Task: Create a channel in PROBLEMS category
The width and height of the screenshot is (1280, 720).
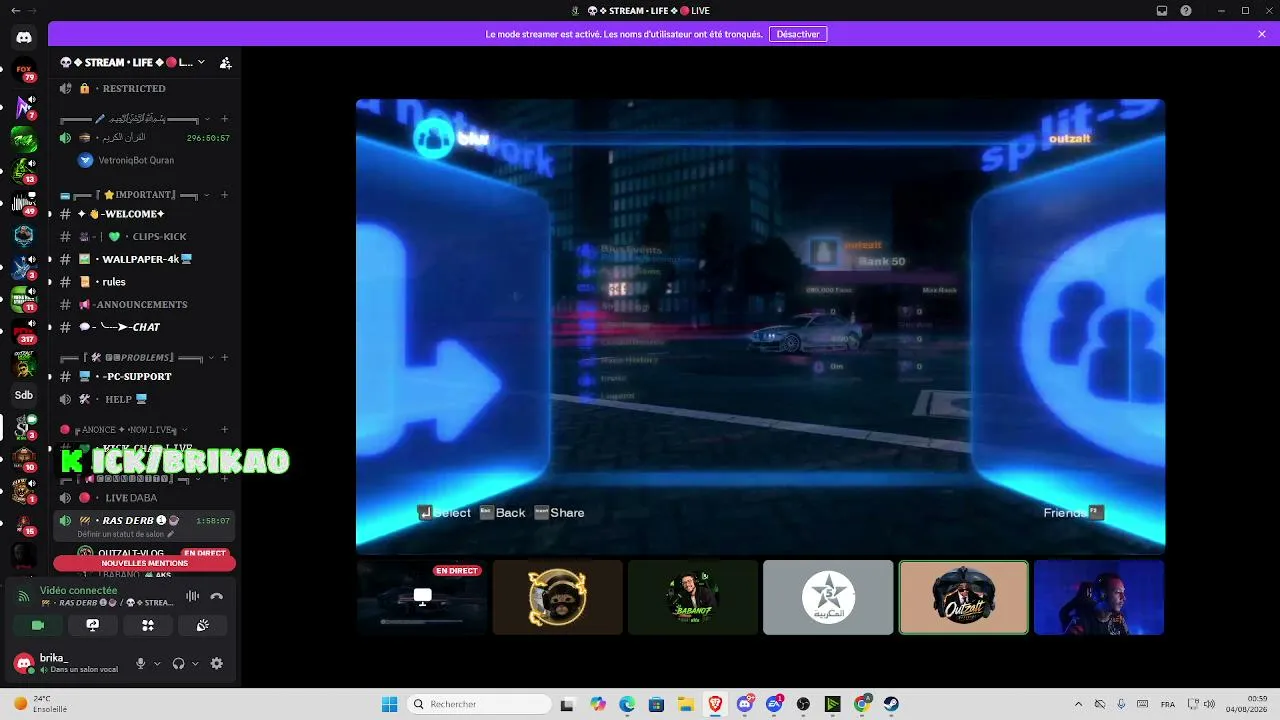Action: click(224, 357)
